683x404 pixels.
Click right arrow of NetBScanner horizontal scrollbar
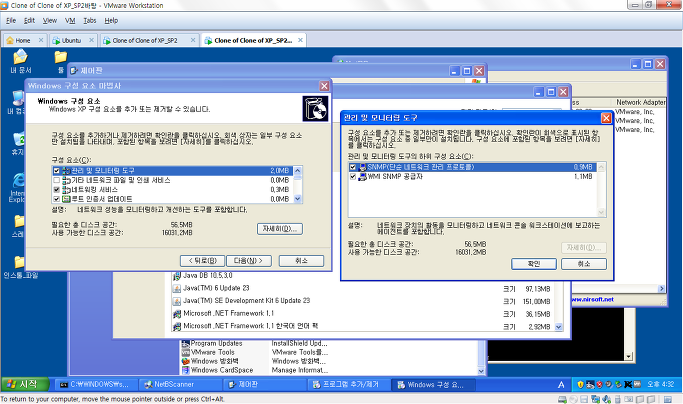coord(662,289)
